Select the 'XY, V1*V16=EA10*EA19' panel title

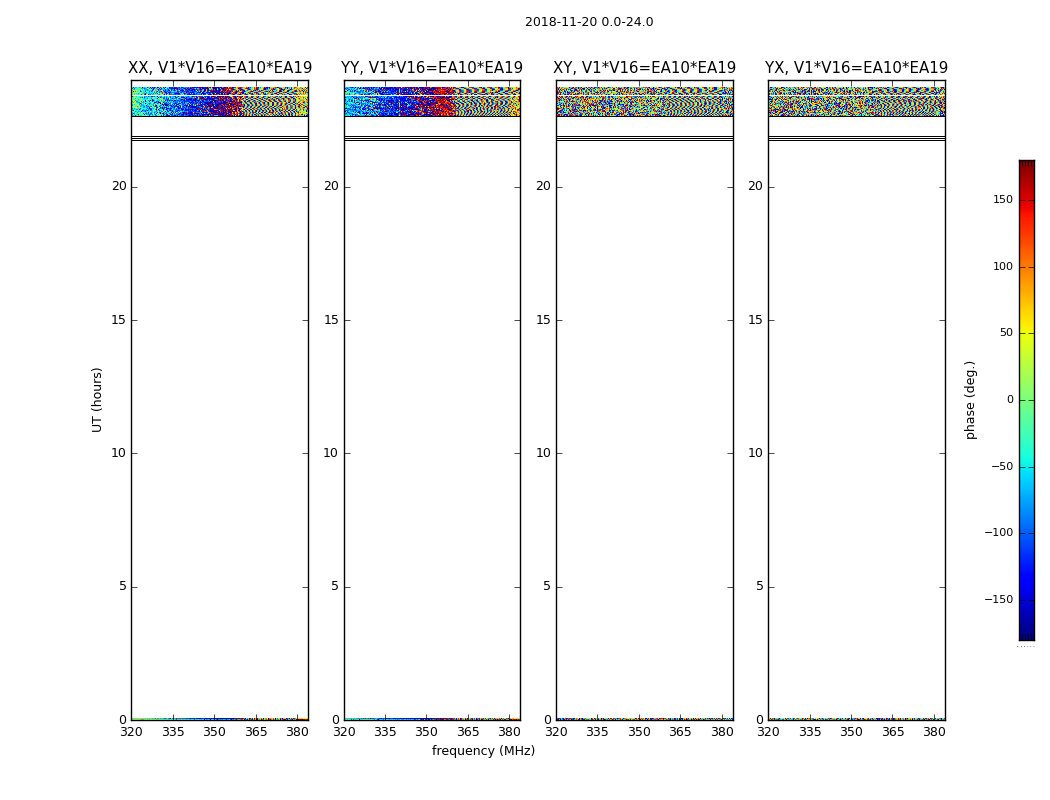click(x=644, y=68)
